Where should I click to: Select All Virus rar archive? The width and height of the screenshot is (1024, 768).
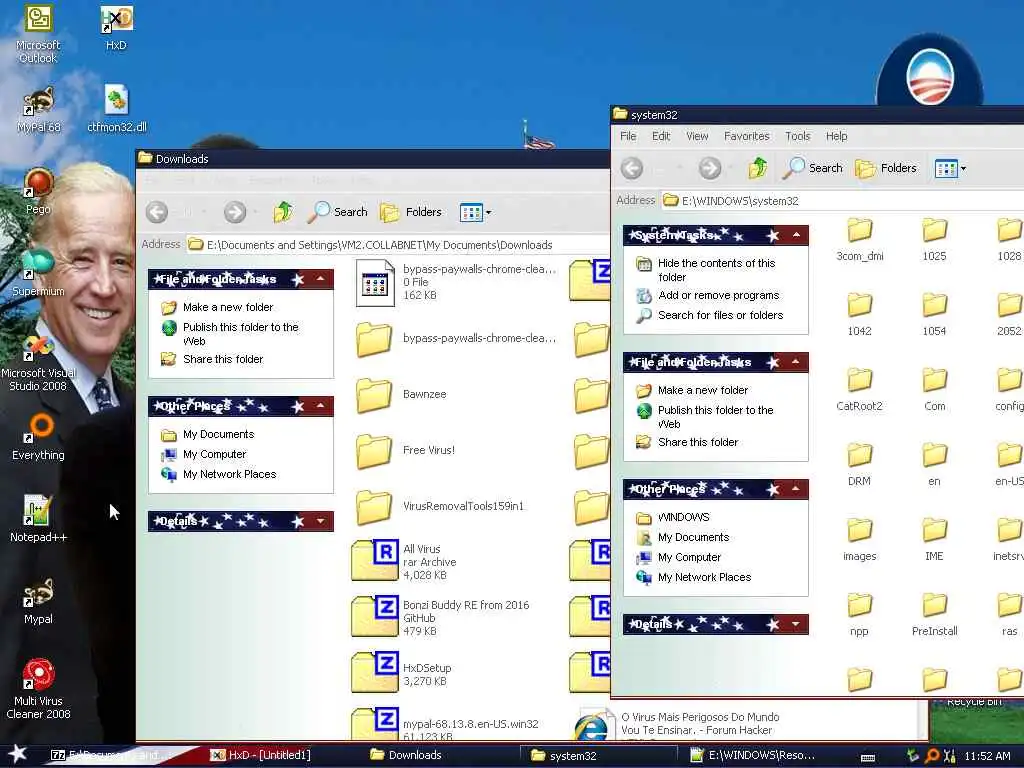(x=404, y=562)
